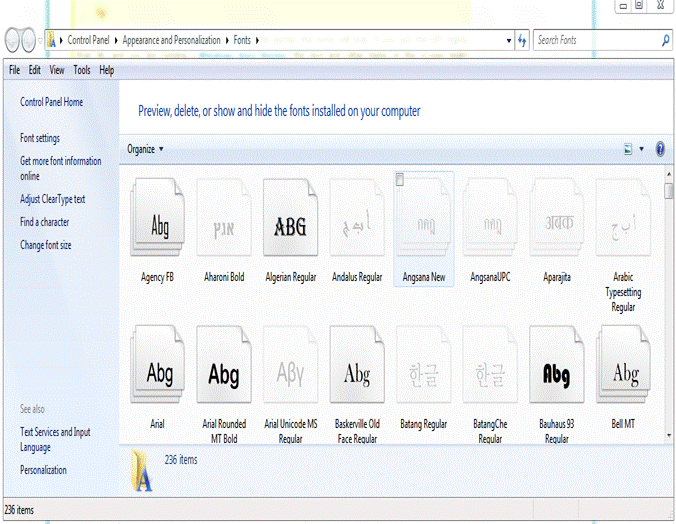Image resolution: width=676 pixels, height=524 pixels.
Task: Open the File menu
Action: pos(15,70)
